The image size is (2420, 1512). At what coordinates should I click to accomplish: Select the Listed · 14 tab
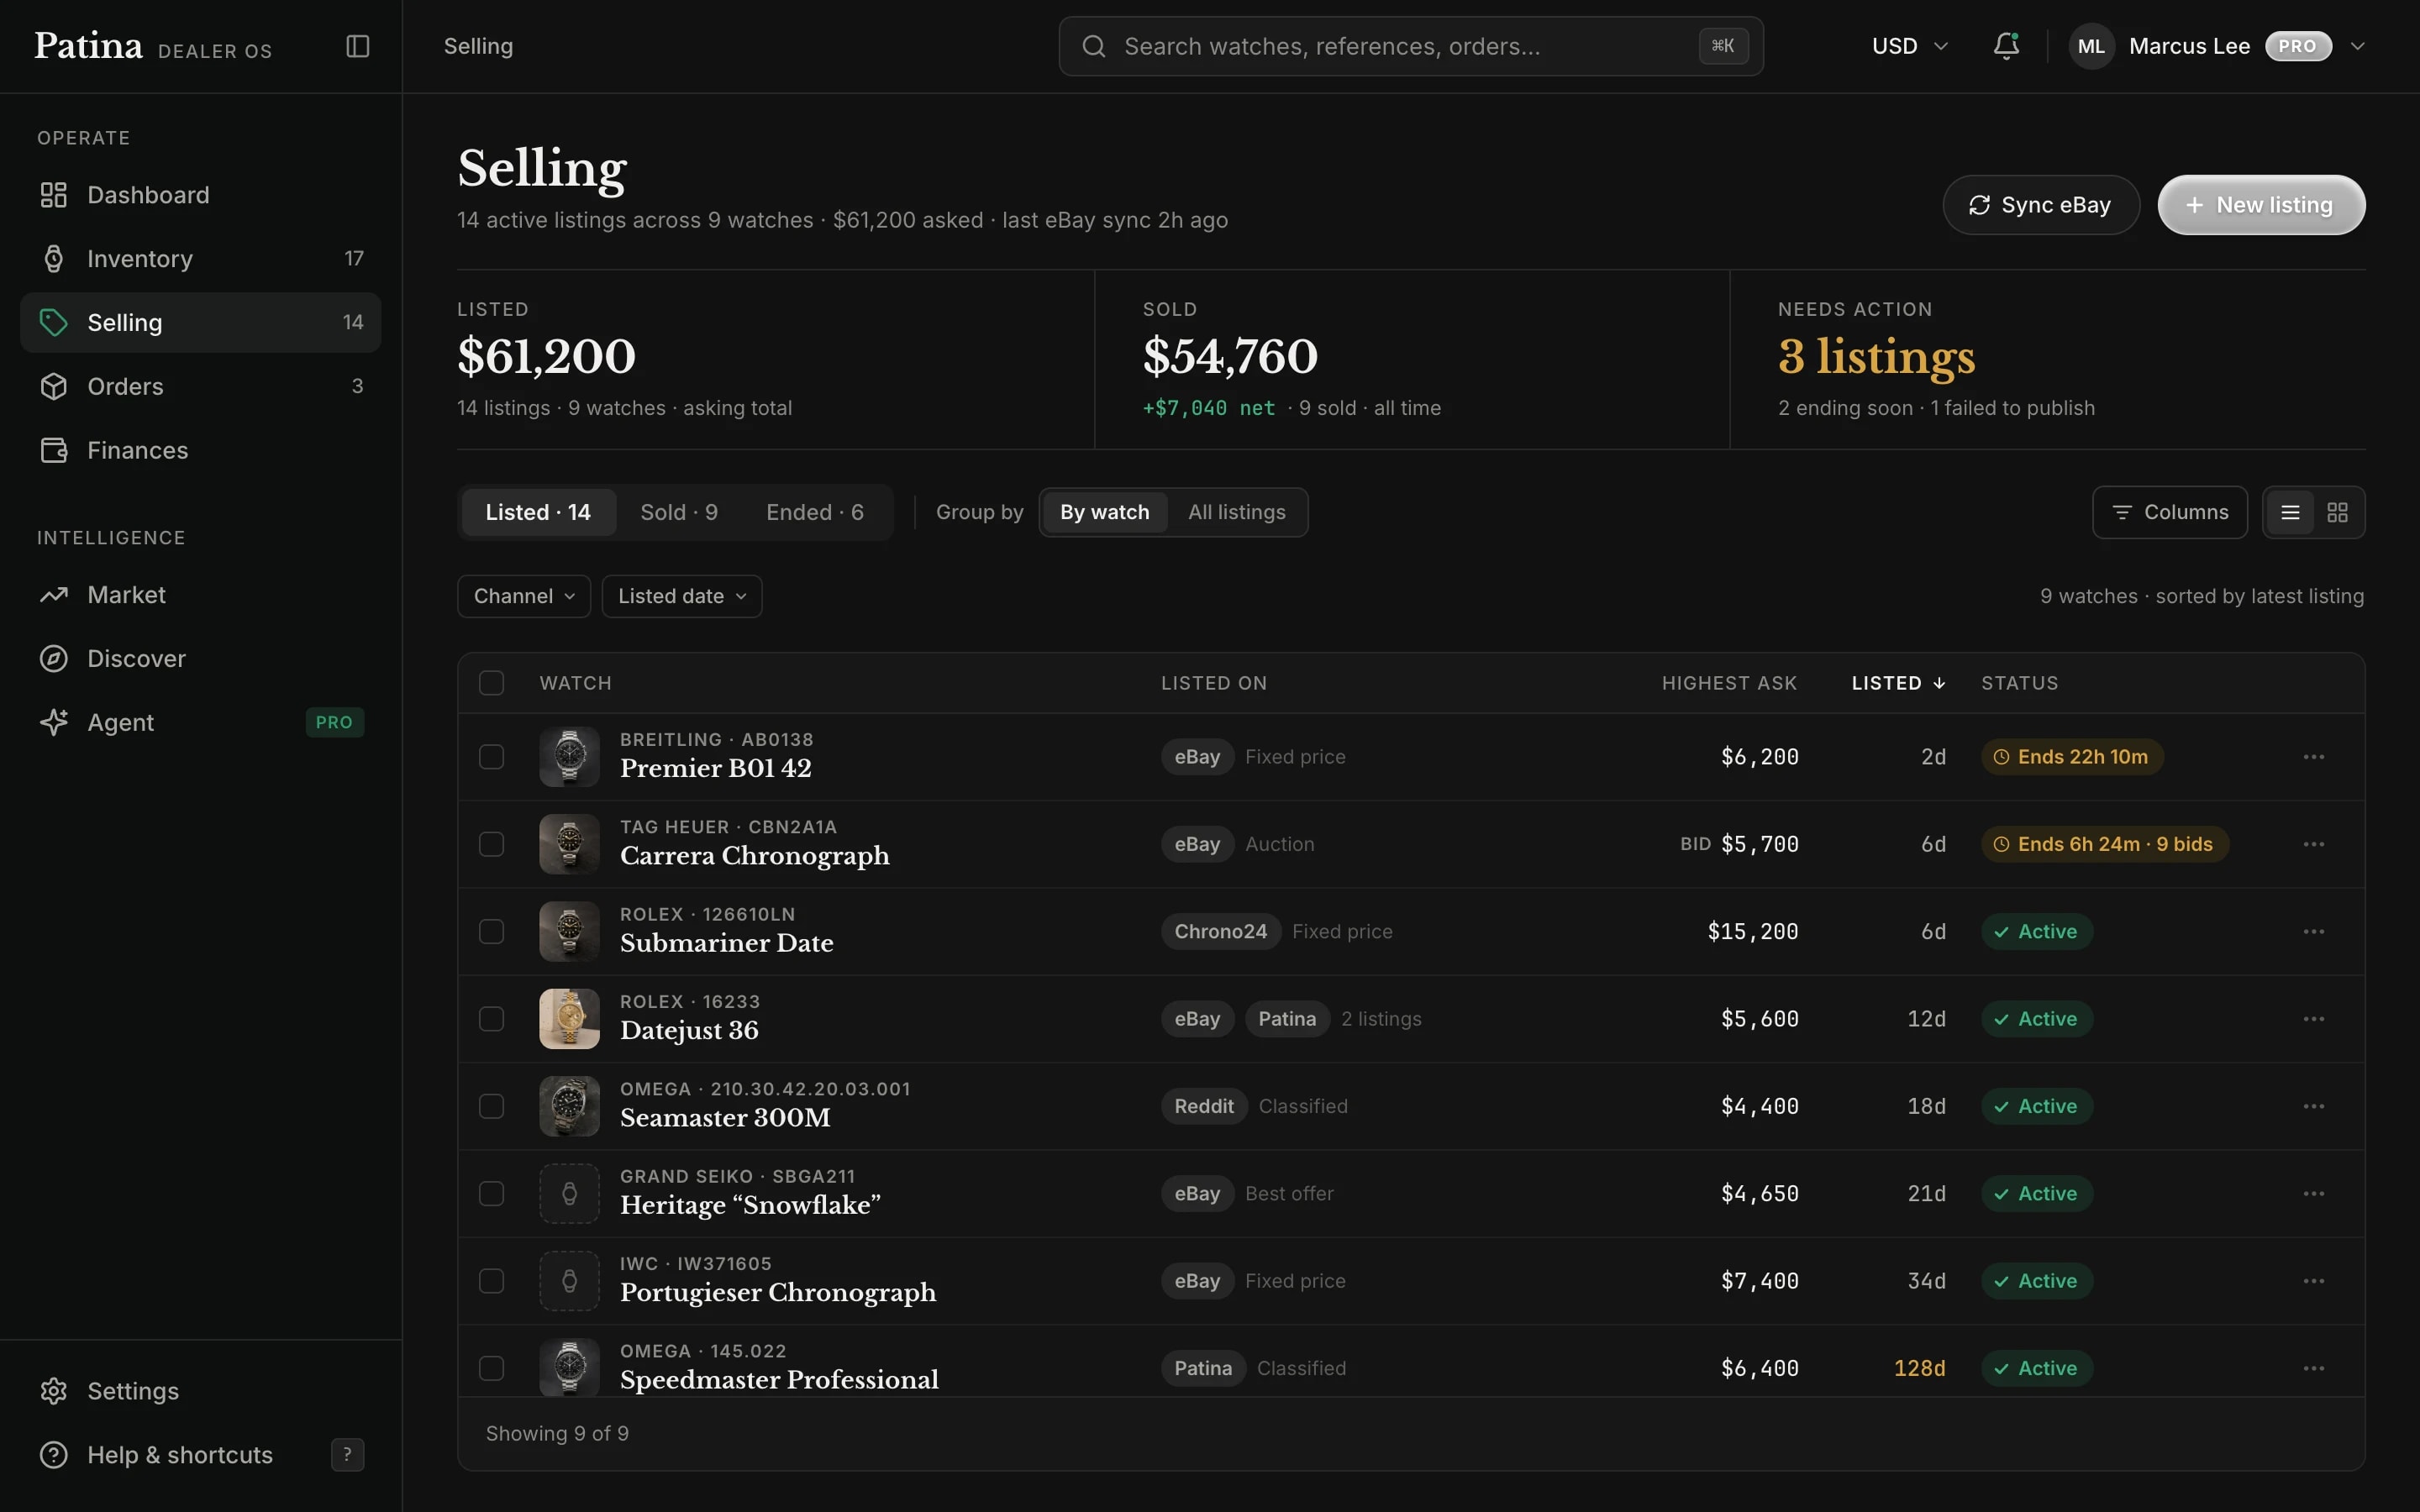click(x=538, y=513)
